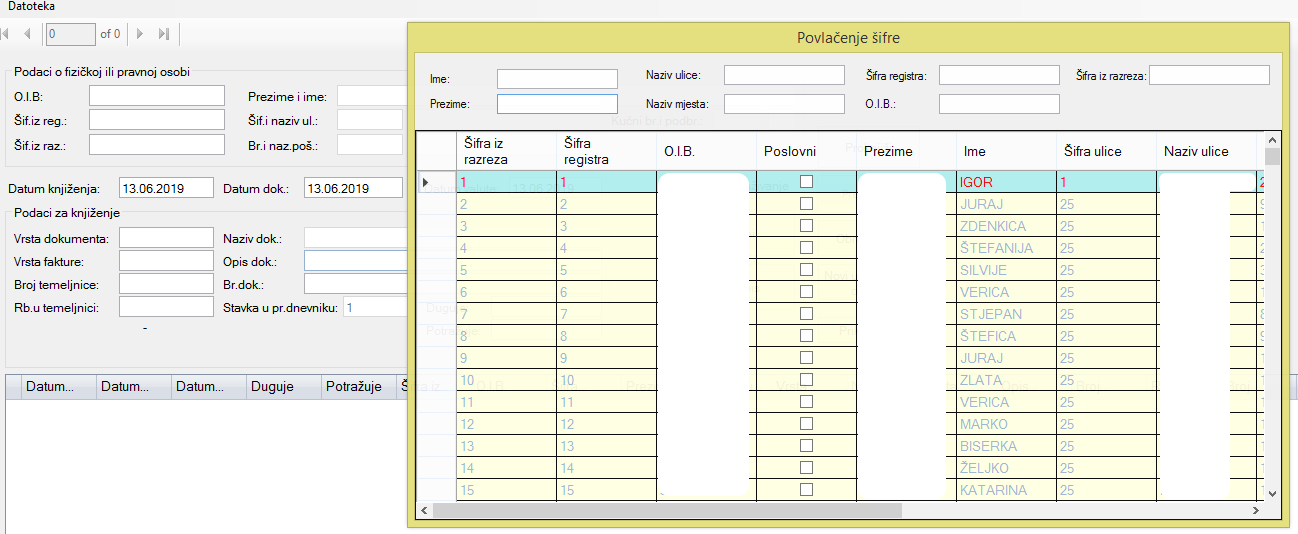Viewport: 1298px width, 534px height.
Task: Click the next record arrow
Action: pos(140,34)
